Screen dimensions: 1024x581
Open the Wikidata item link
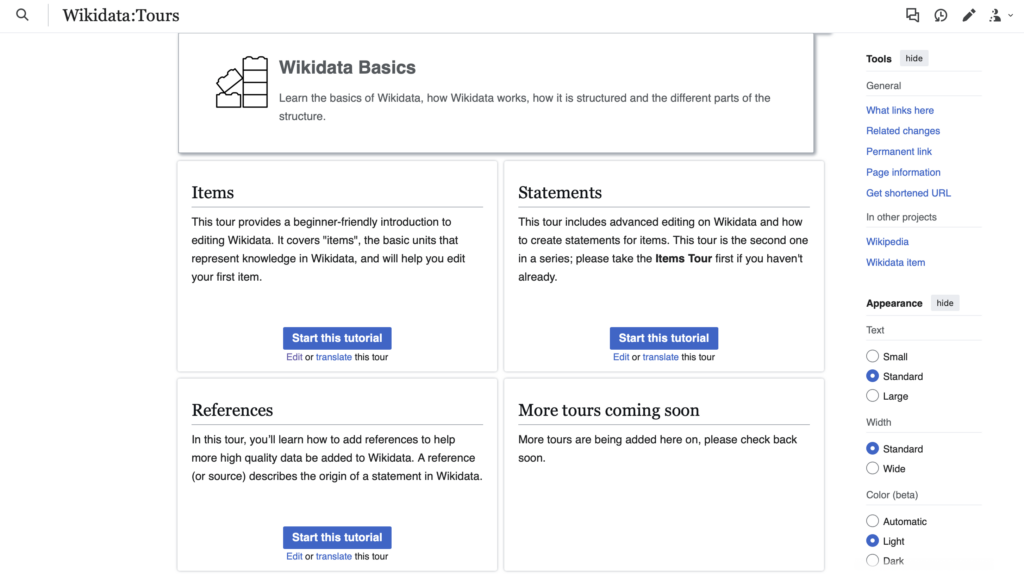895,262
